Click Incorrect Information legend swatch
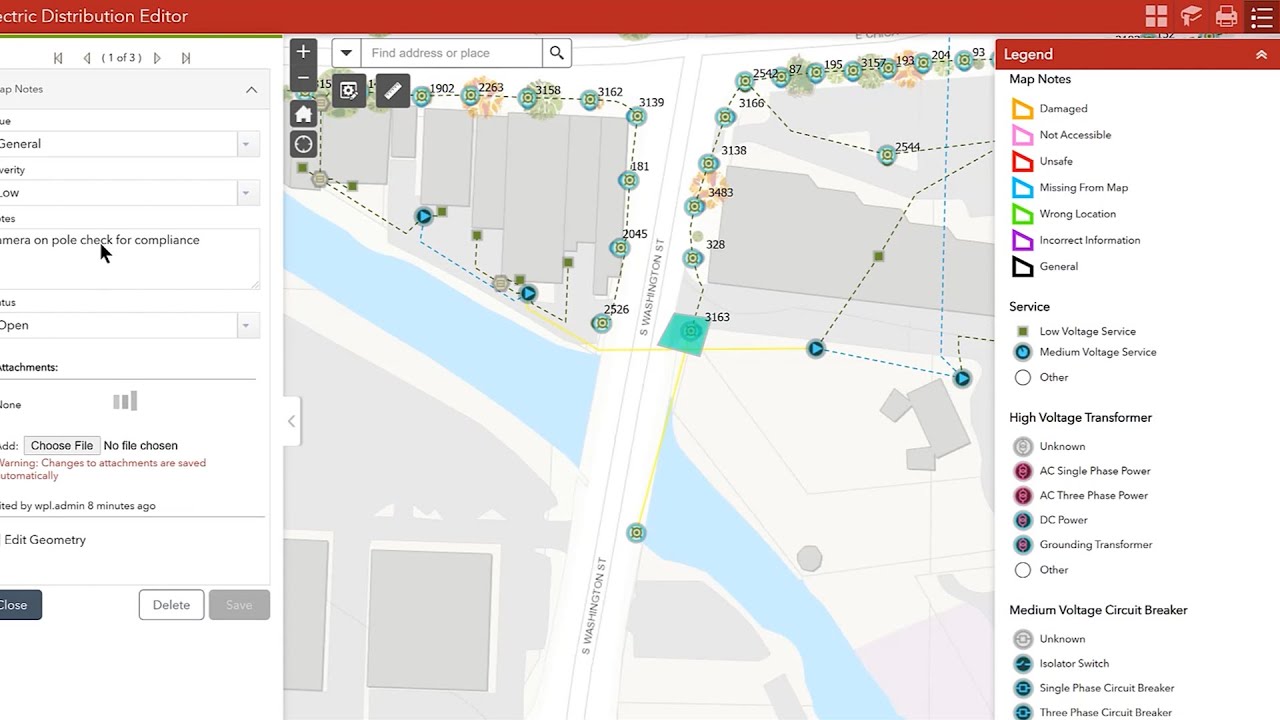Screen dimensions: 1280x720 tap(1022, 240)
